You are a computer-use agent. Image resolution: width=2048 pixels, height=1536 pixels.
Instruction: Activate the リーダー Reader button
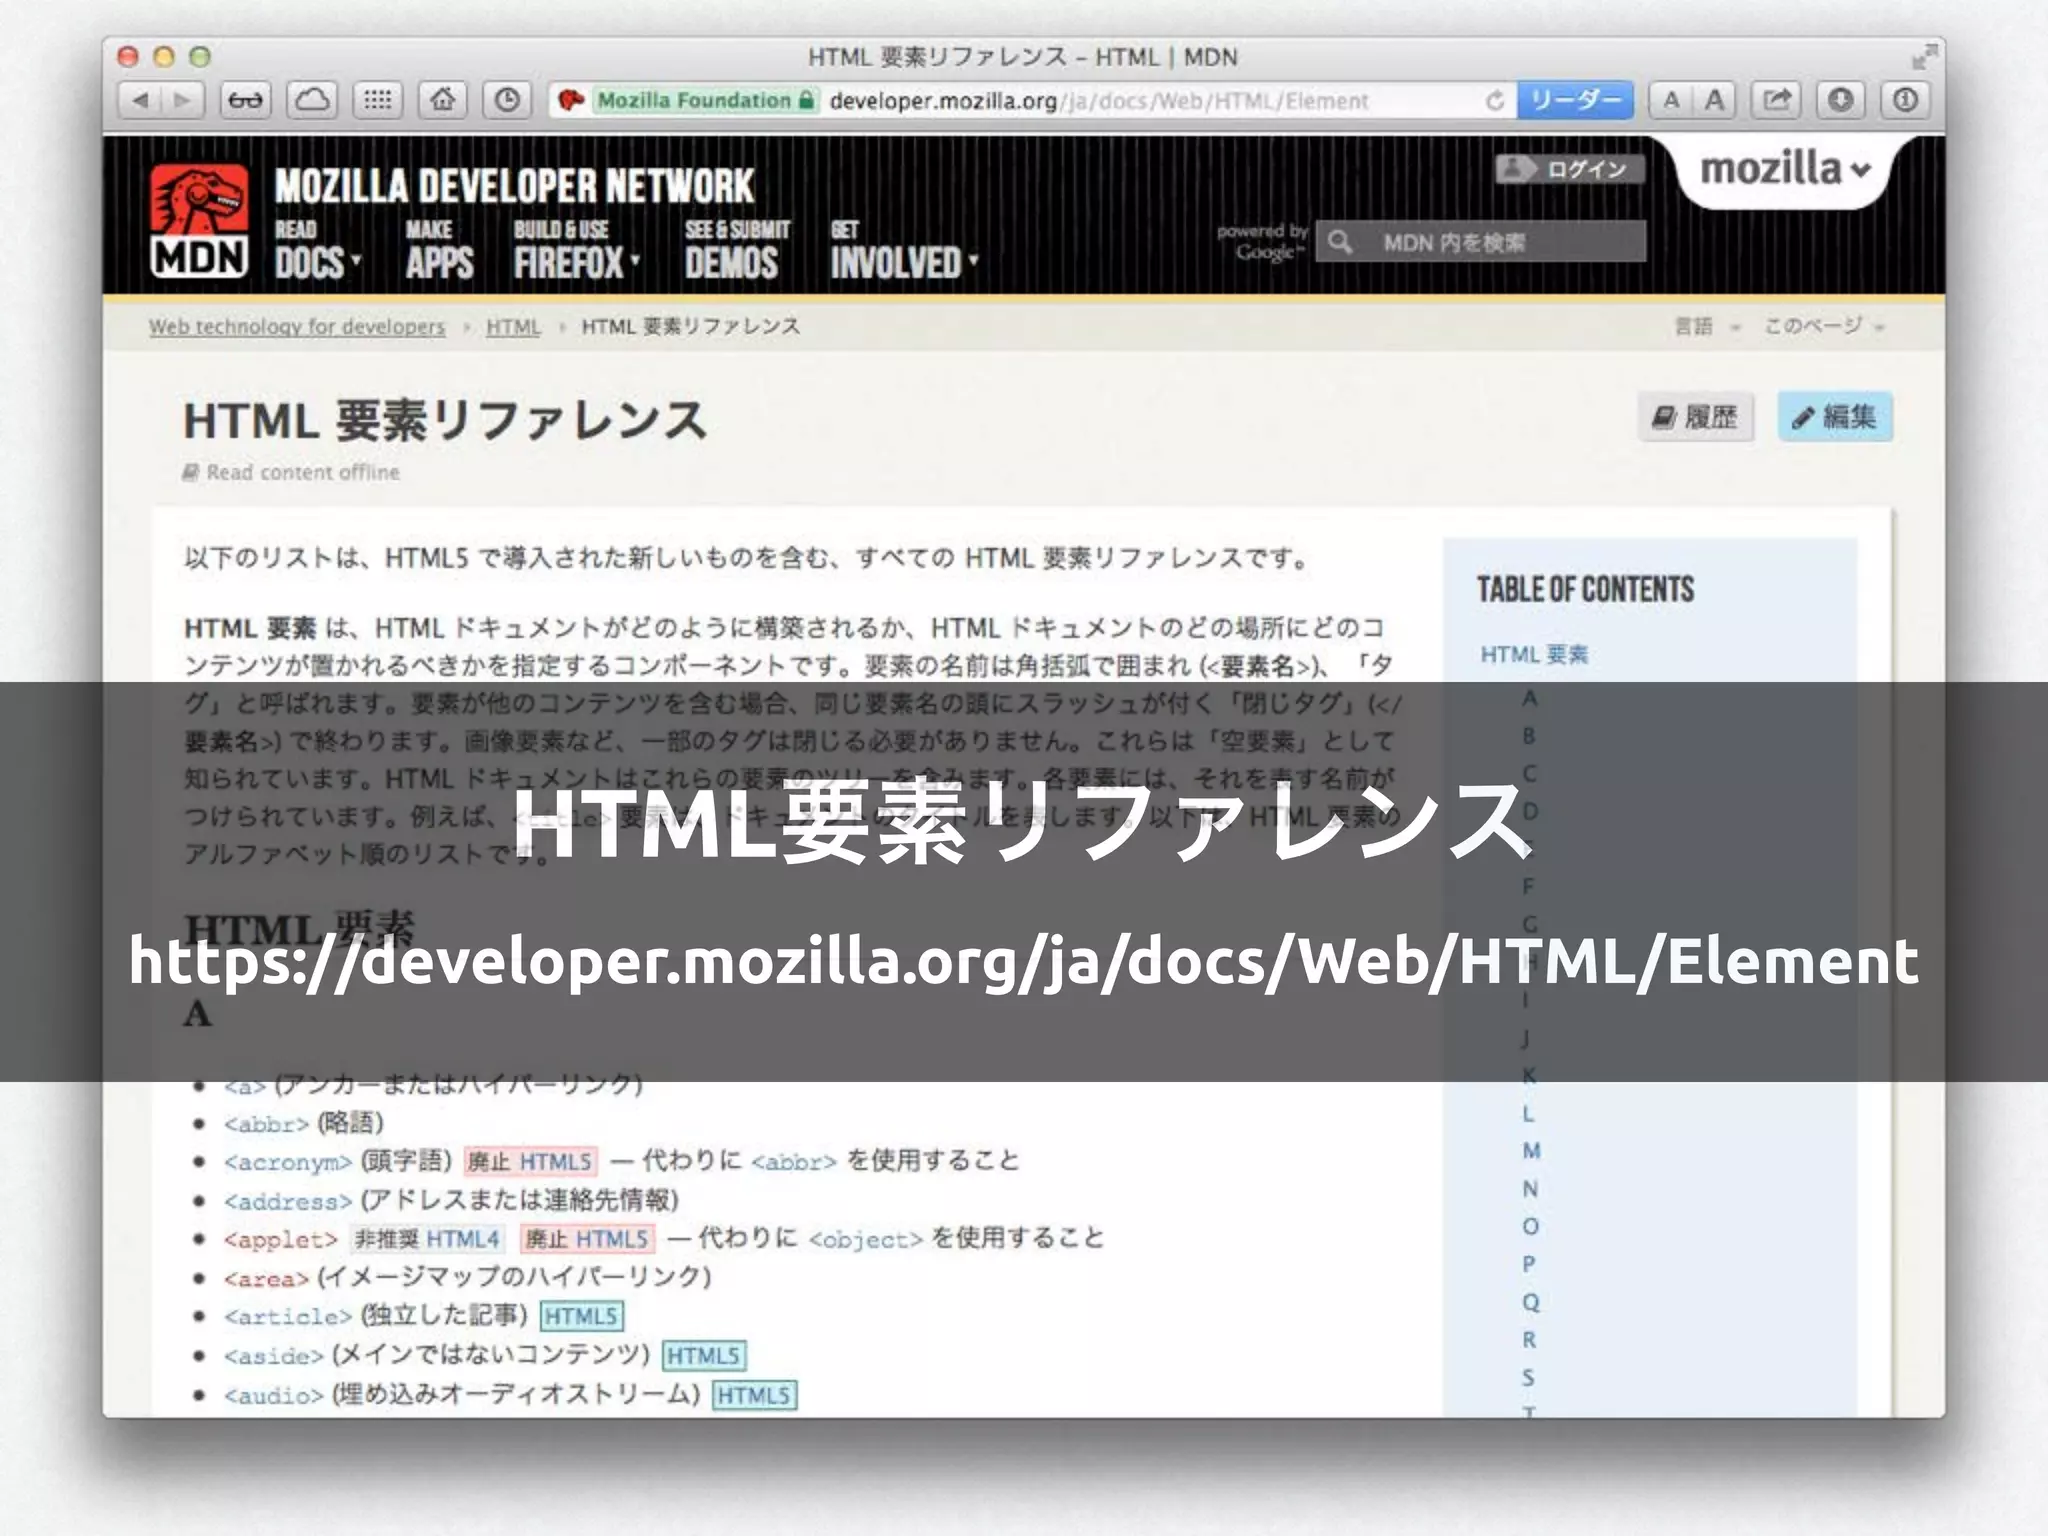[x=1575, y=100]
